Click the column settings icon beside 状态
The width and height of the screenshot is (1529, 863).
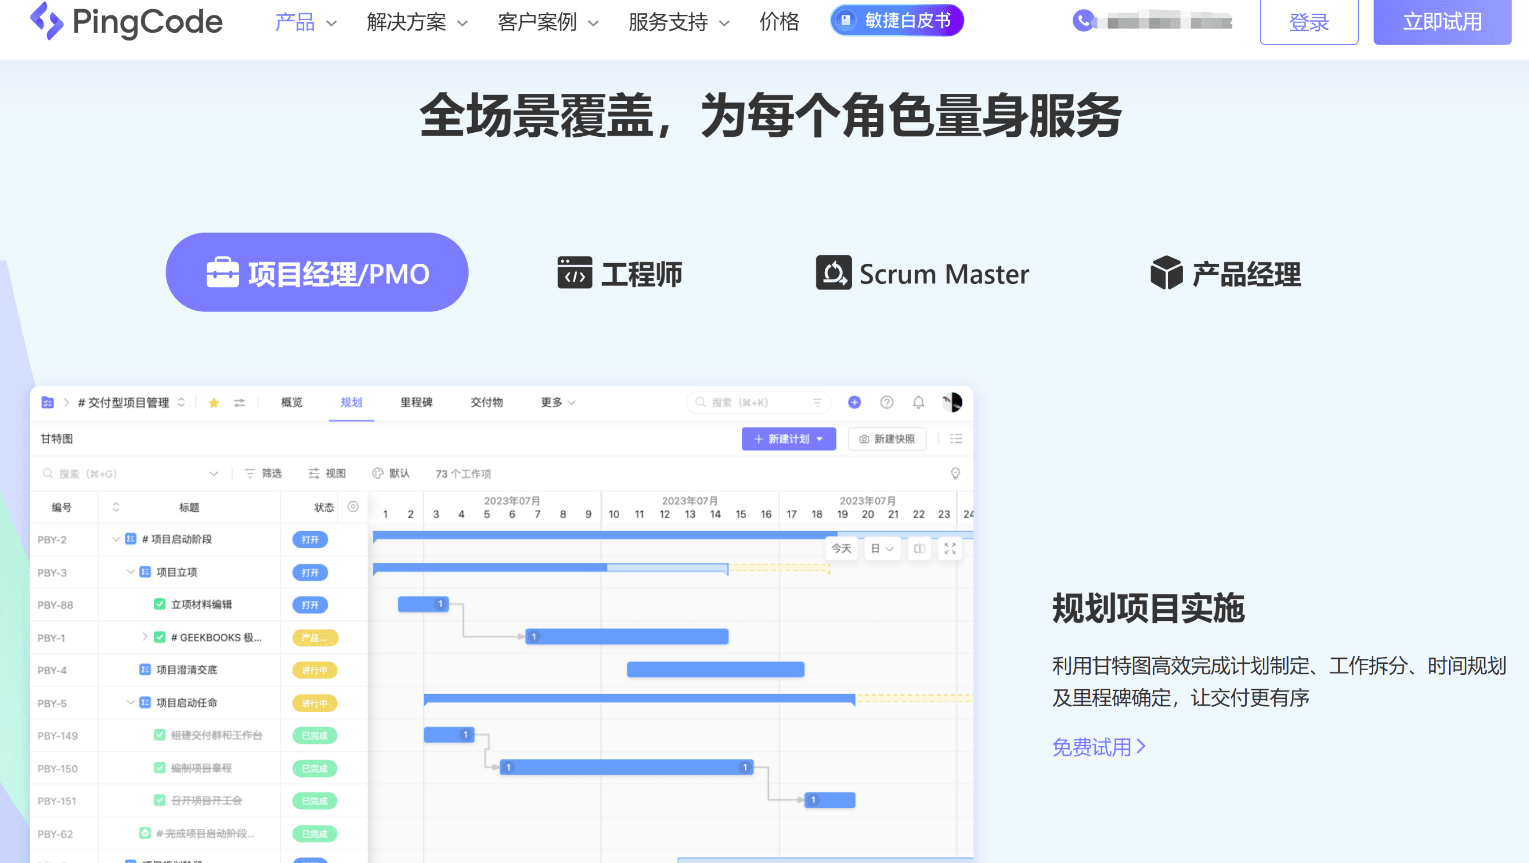tap(353, 507)
